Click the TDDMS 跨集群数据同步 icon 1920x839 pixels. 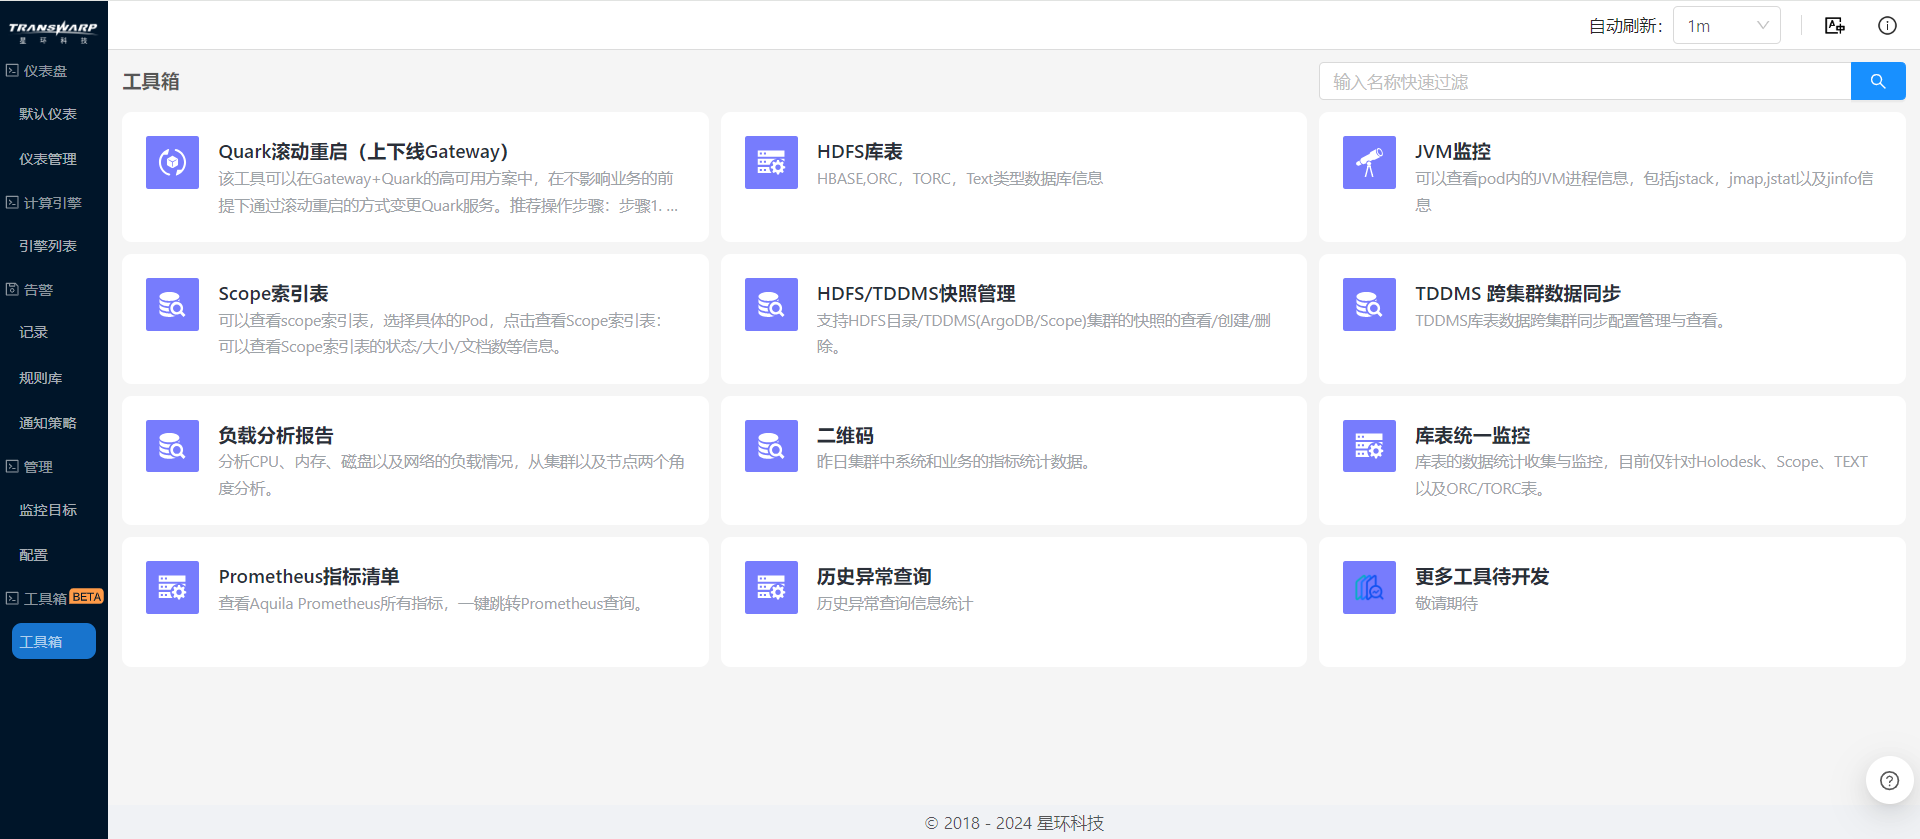[1369, 304]
